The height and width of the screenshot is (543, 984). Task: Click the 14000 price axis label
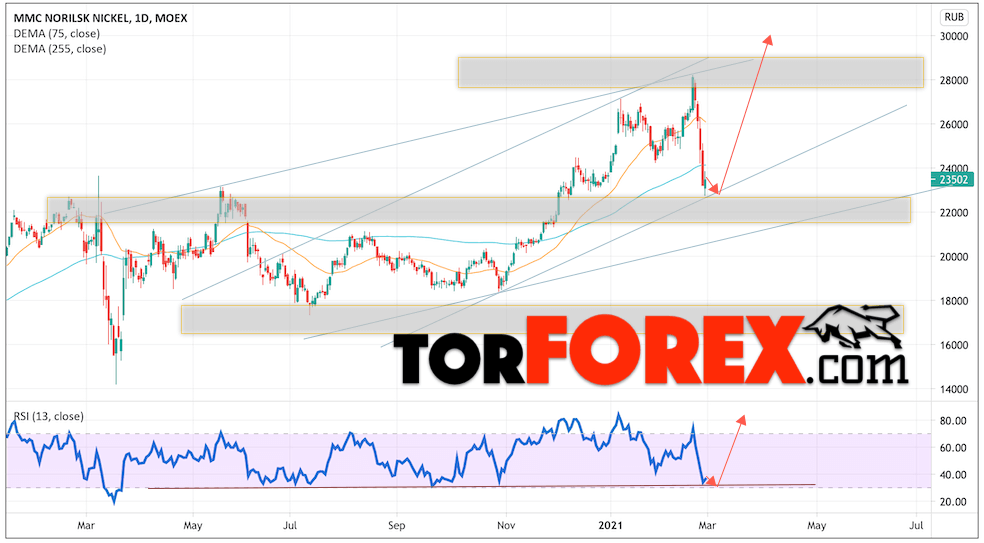[954, 389]
